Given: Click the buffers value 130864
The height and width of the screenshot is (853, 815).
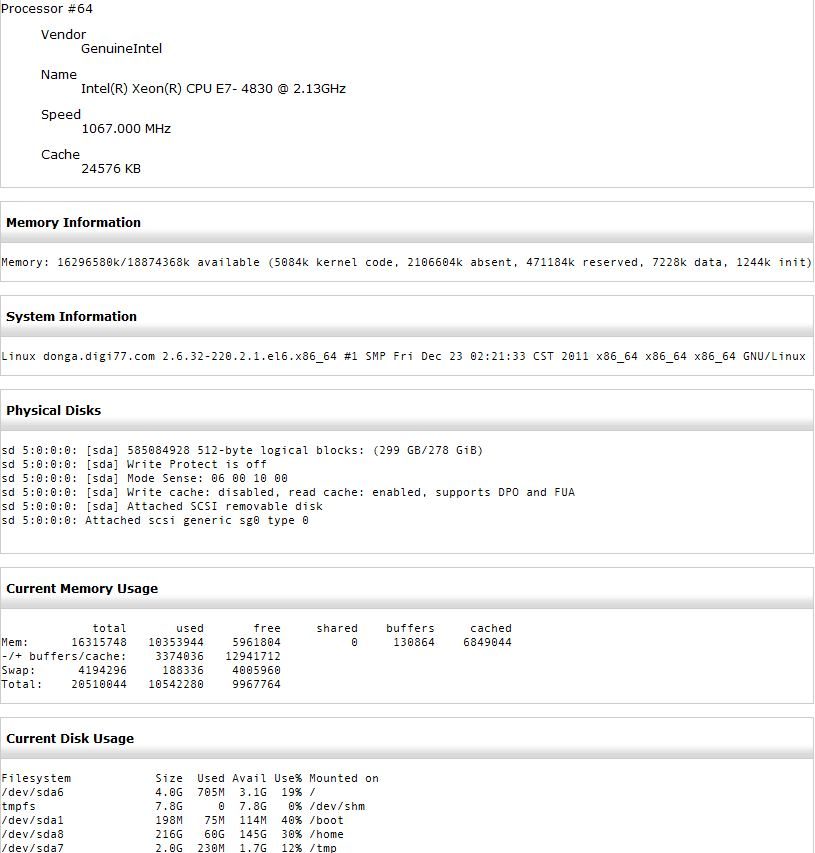Looking at the screenshot, I should pos(413,642).
